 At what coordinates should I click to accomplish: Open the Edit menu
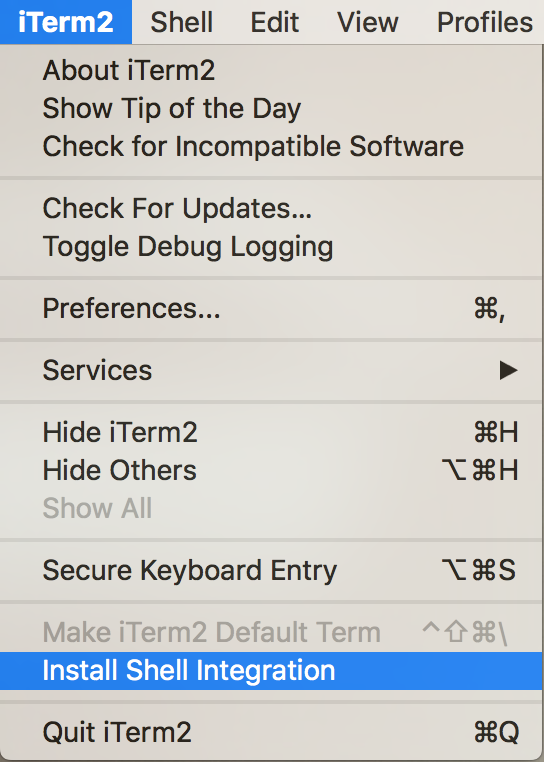pyautogui.click(x=274, y=22)
